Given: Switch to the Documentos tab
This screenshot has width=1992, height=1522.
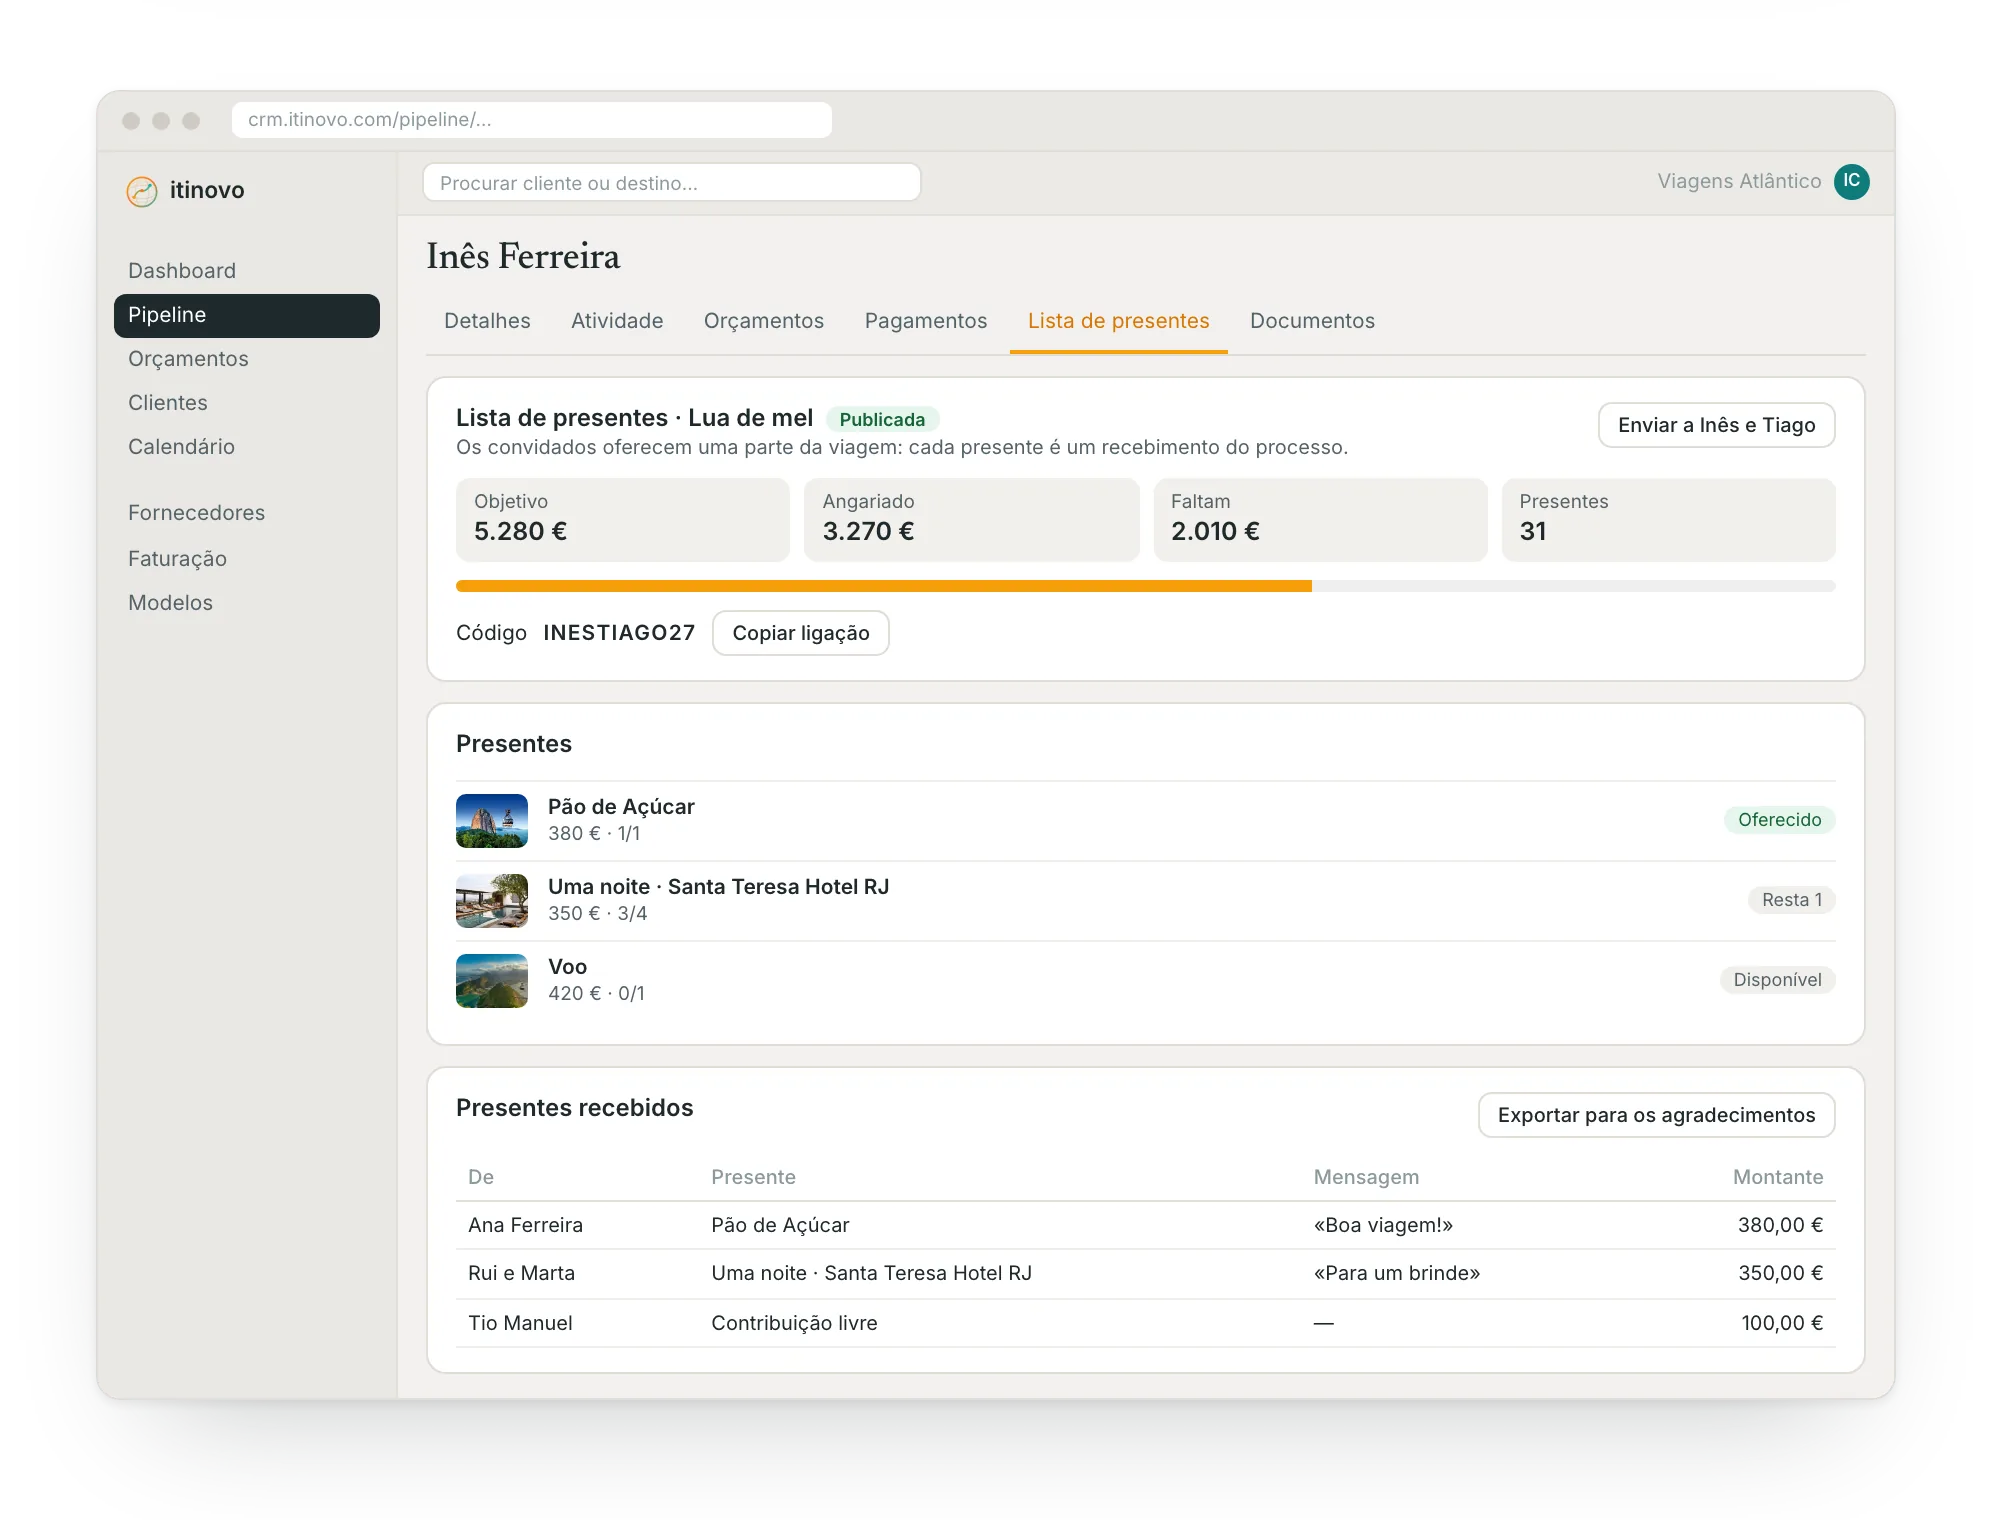Looking at the screenshot, I should point(1312,321).
